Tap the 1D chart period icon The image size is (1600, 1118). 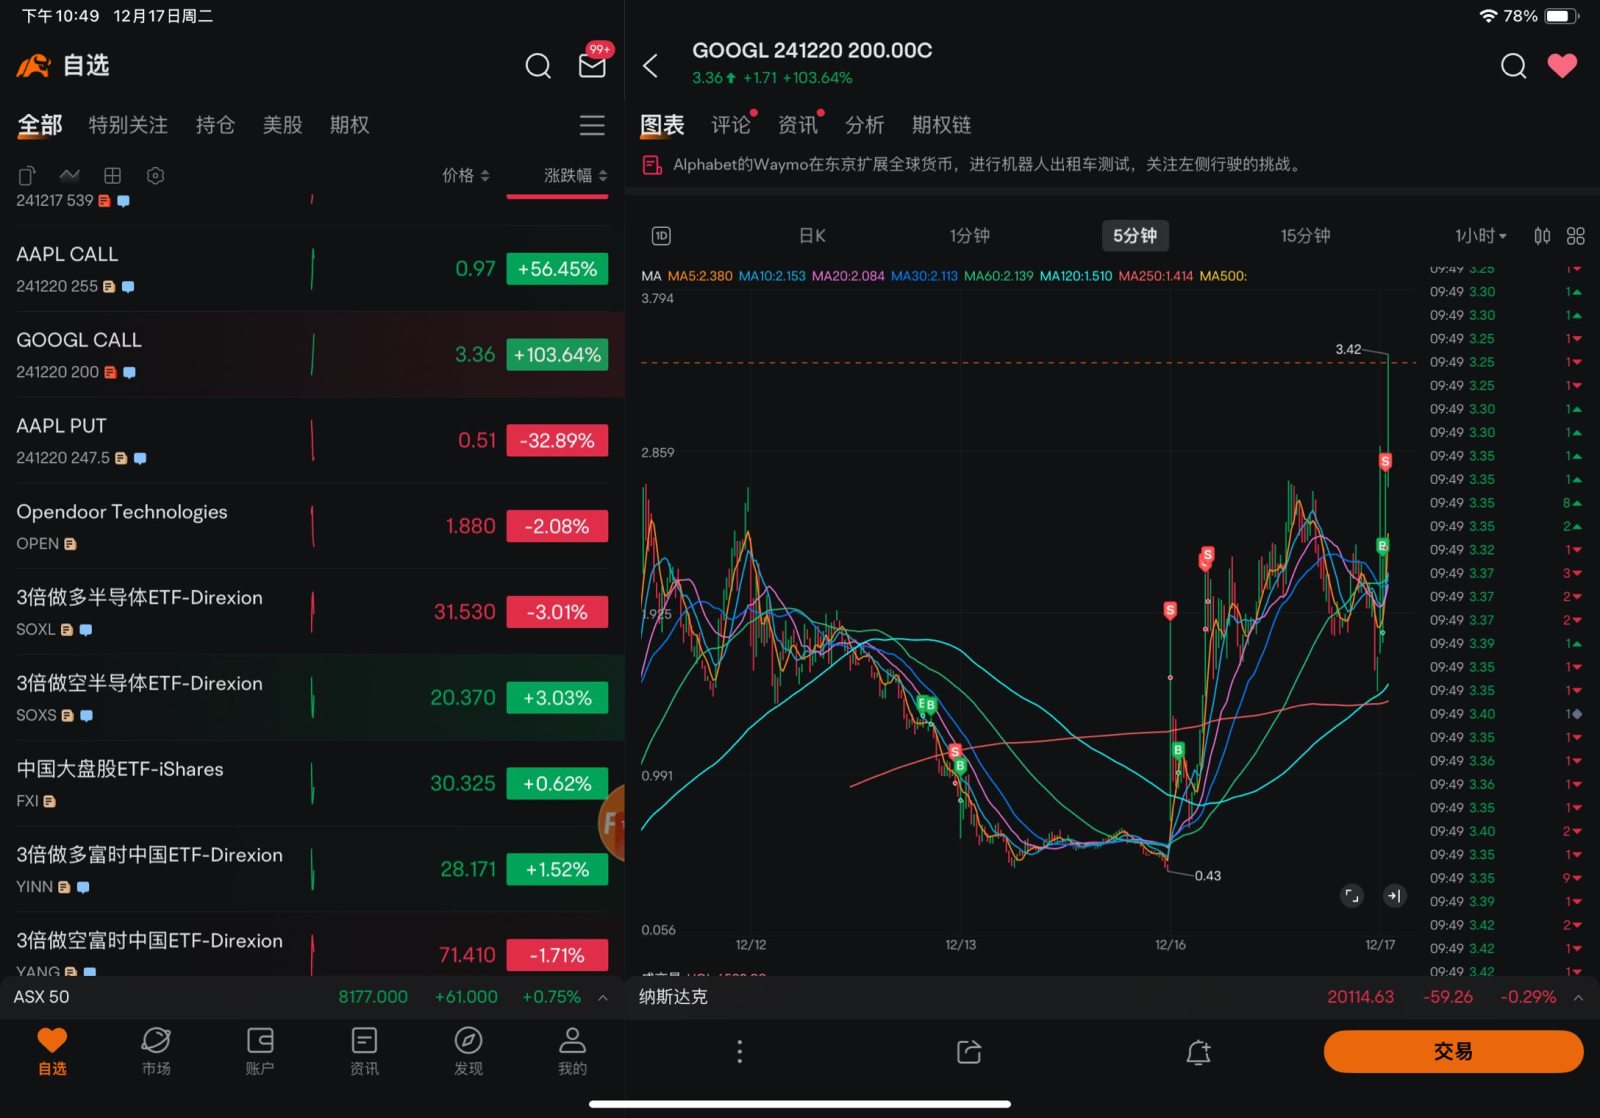click(661, 236)
